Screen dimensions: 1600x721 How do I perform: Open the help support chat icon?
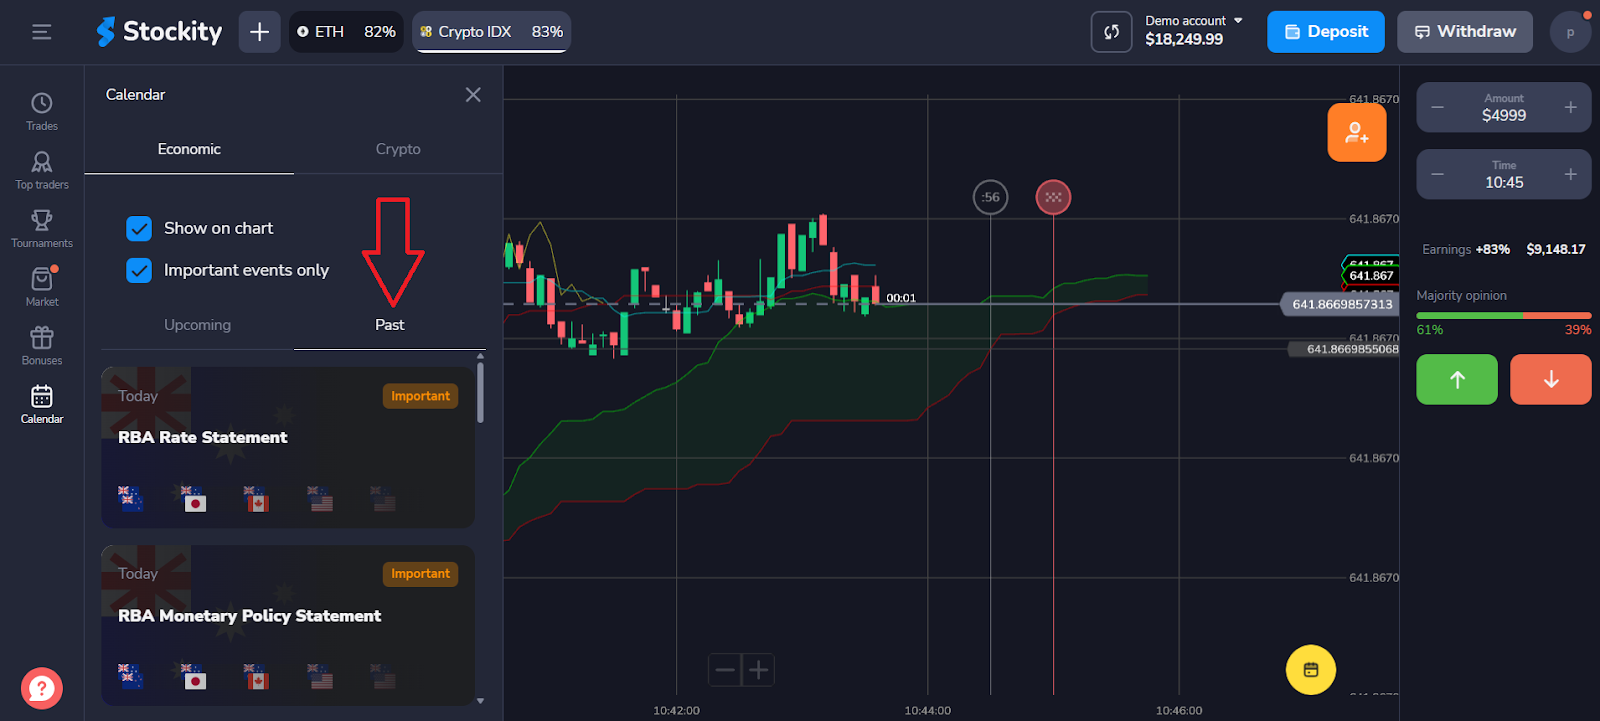(x=42, y=688)
